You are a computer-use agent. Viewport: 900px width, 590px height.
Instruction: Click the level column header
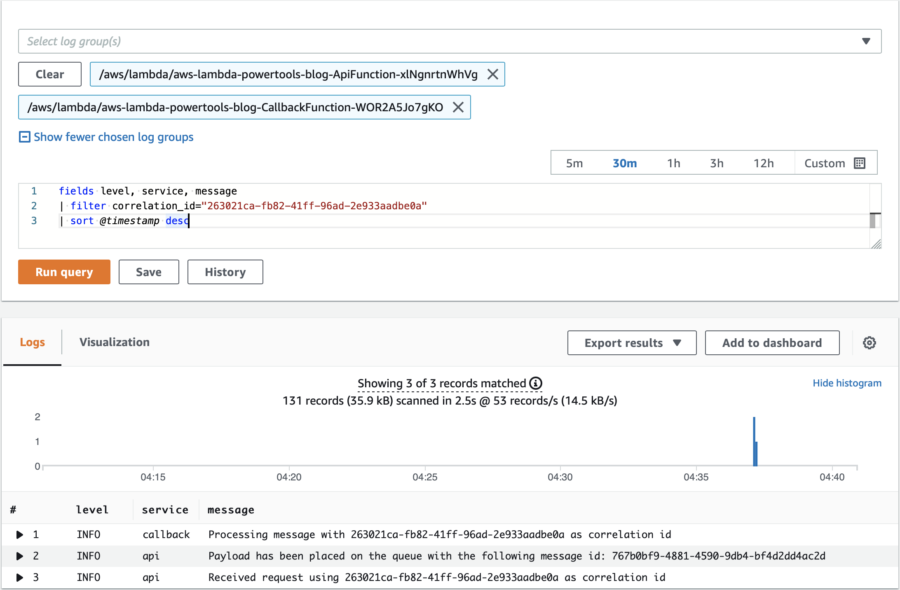pyautogui.click(x=92, y=510)
